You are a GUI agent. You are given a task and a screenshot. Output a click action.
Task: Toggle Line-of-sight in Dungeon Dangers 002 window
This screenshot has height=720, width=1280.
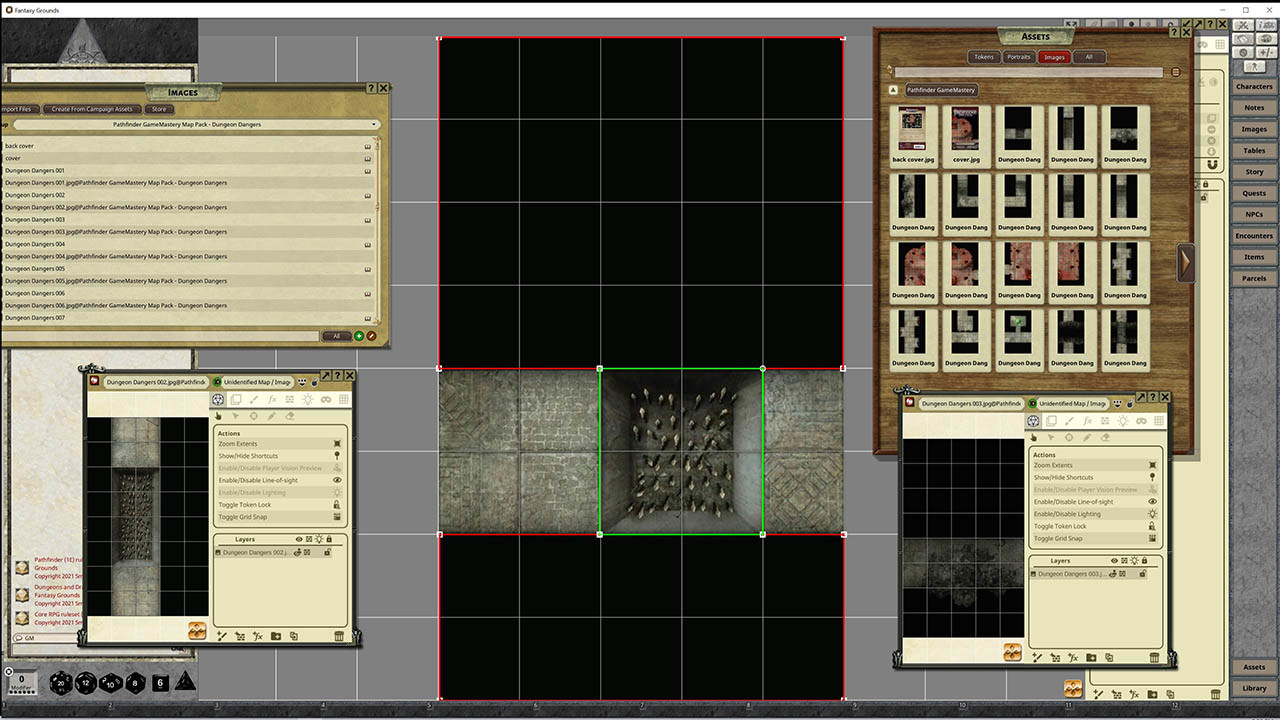coord(280,480)
